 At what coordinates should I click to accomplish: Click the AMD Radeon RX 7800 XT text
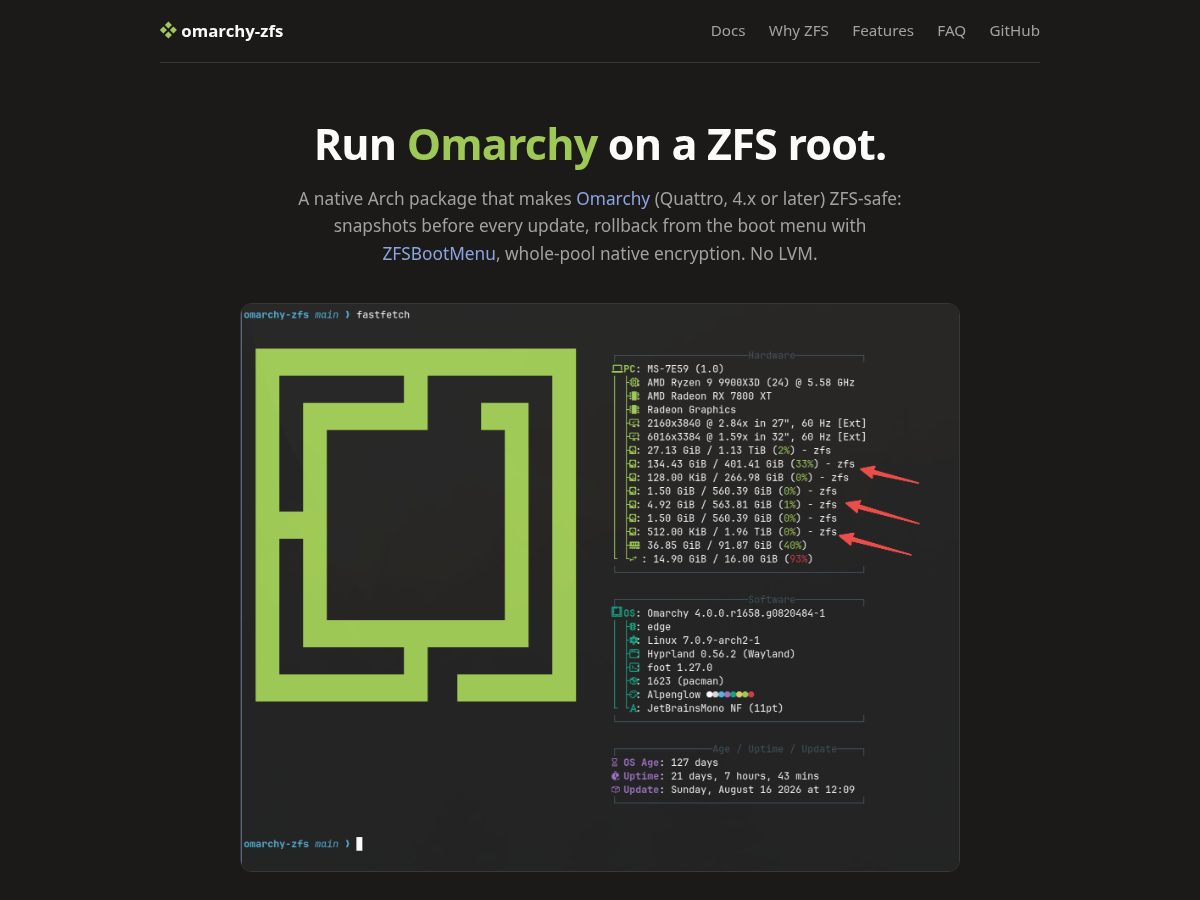pyautogui.click(x=709, y=396)
